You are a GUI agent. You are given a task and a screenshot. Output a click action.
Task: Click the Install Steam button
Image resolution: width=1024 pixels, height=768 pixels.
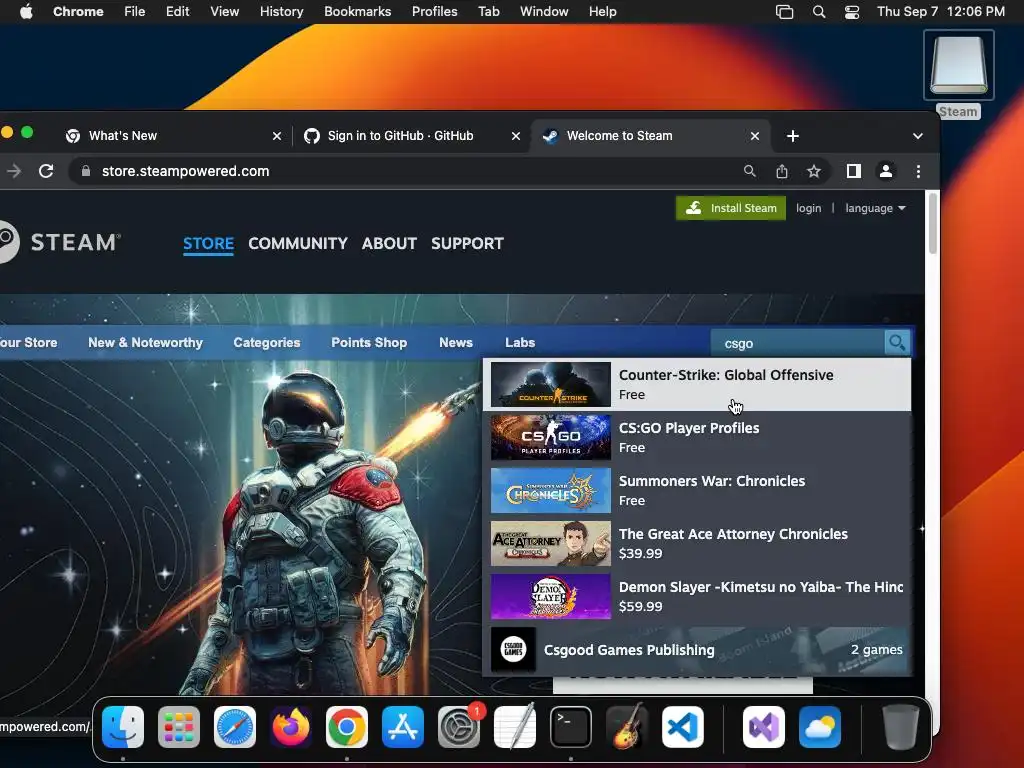pyautogui.click(x=731, y=208)
